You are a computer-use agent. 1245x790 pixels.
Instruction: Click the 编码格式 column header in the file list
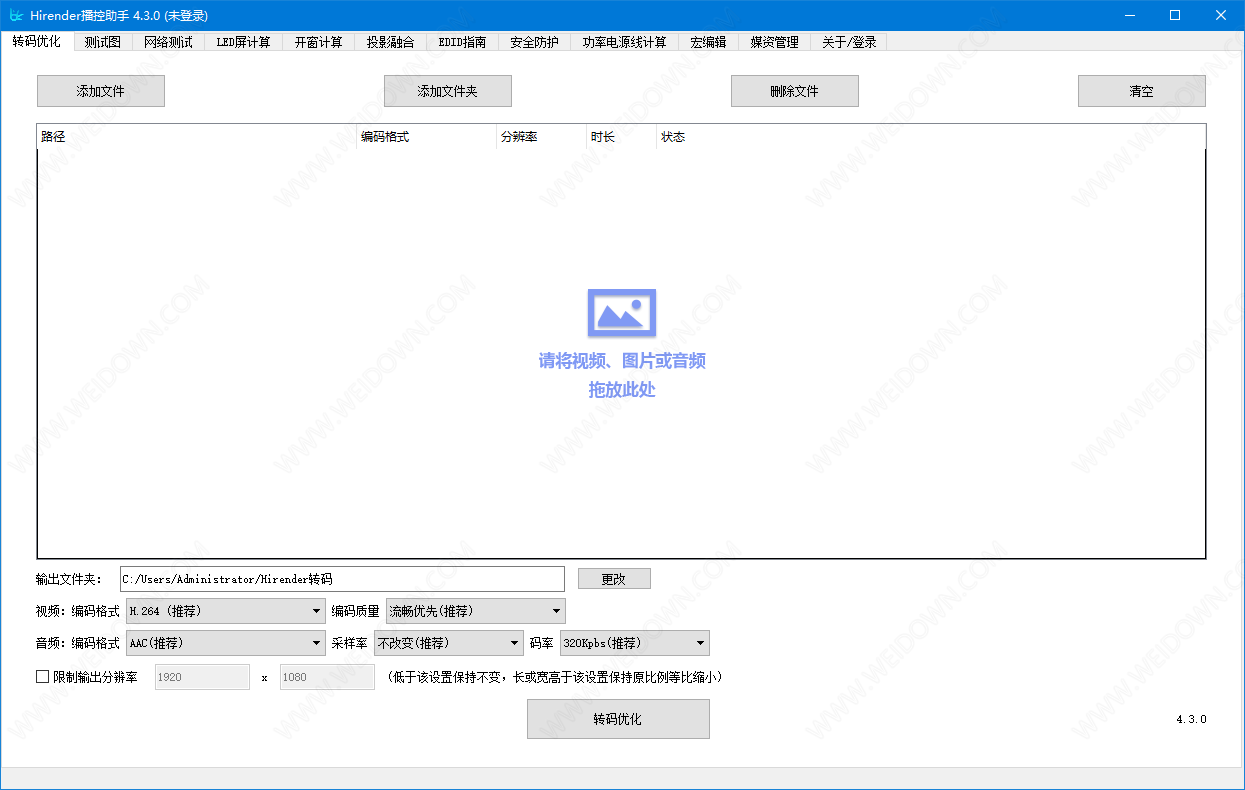click(x=427, y=137)
